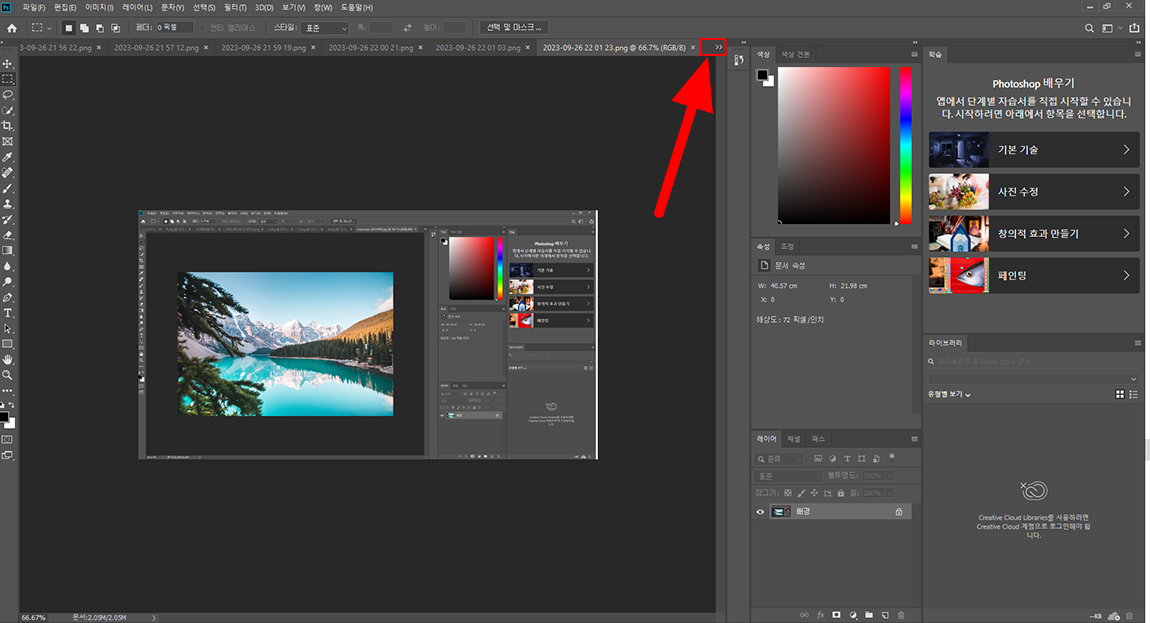Choose New selection mode button
The height and width of the screenshot is (623, 1150).
tap(68, 28)
